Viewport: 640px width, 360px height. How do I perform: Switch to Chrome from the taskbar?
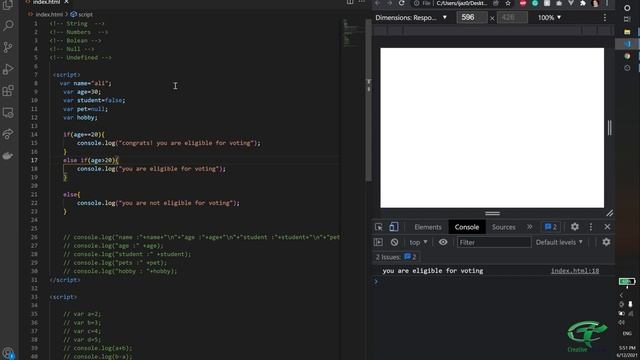627,56
